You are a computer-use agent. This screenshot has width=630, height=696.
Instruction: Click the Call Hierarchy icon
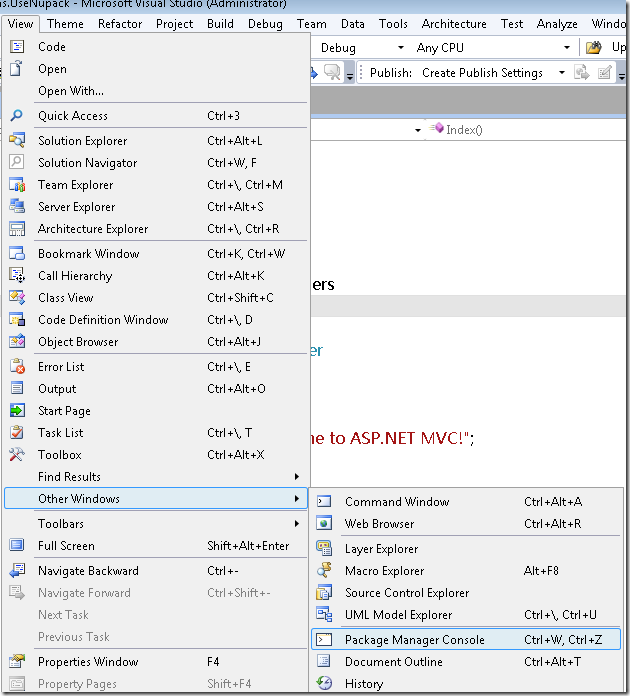(17, 276)
